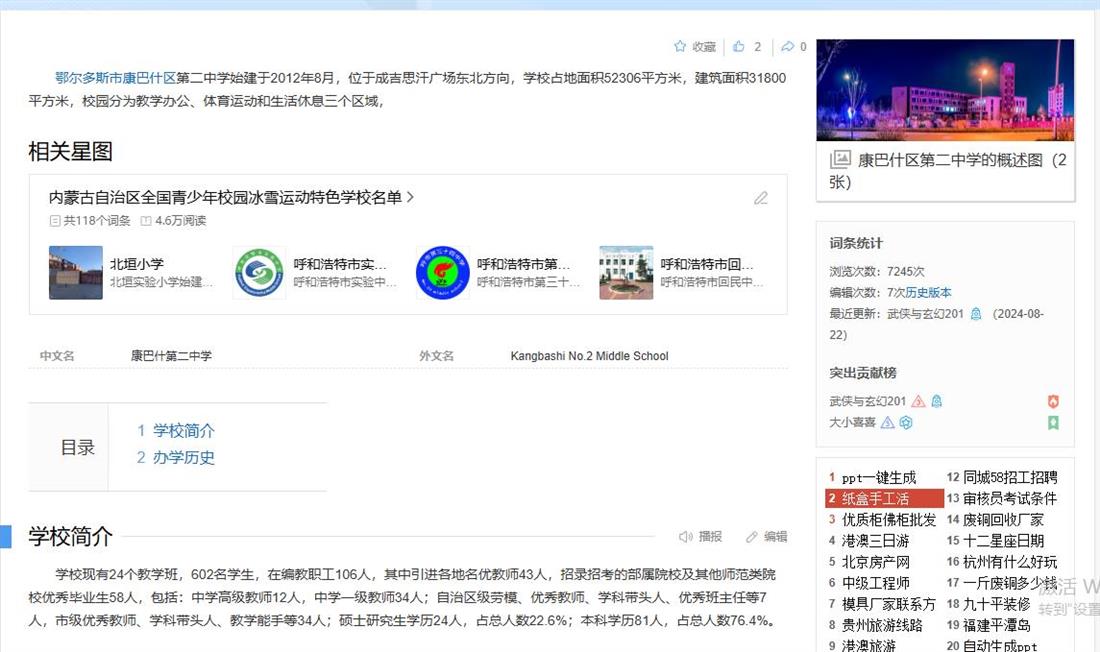1100x652 pixels.
Task: Click 废铜回收厂家 in the hot list
Action: [x=1003, y=519]
